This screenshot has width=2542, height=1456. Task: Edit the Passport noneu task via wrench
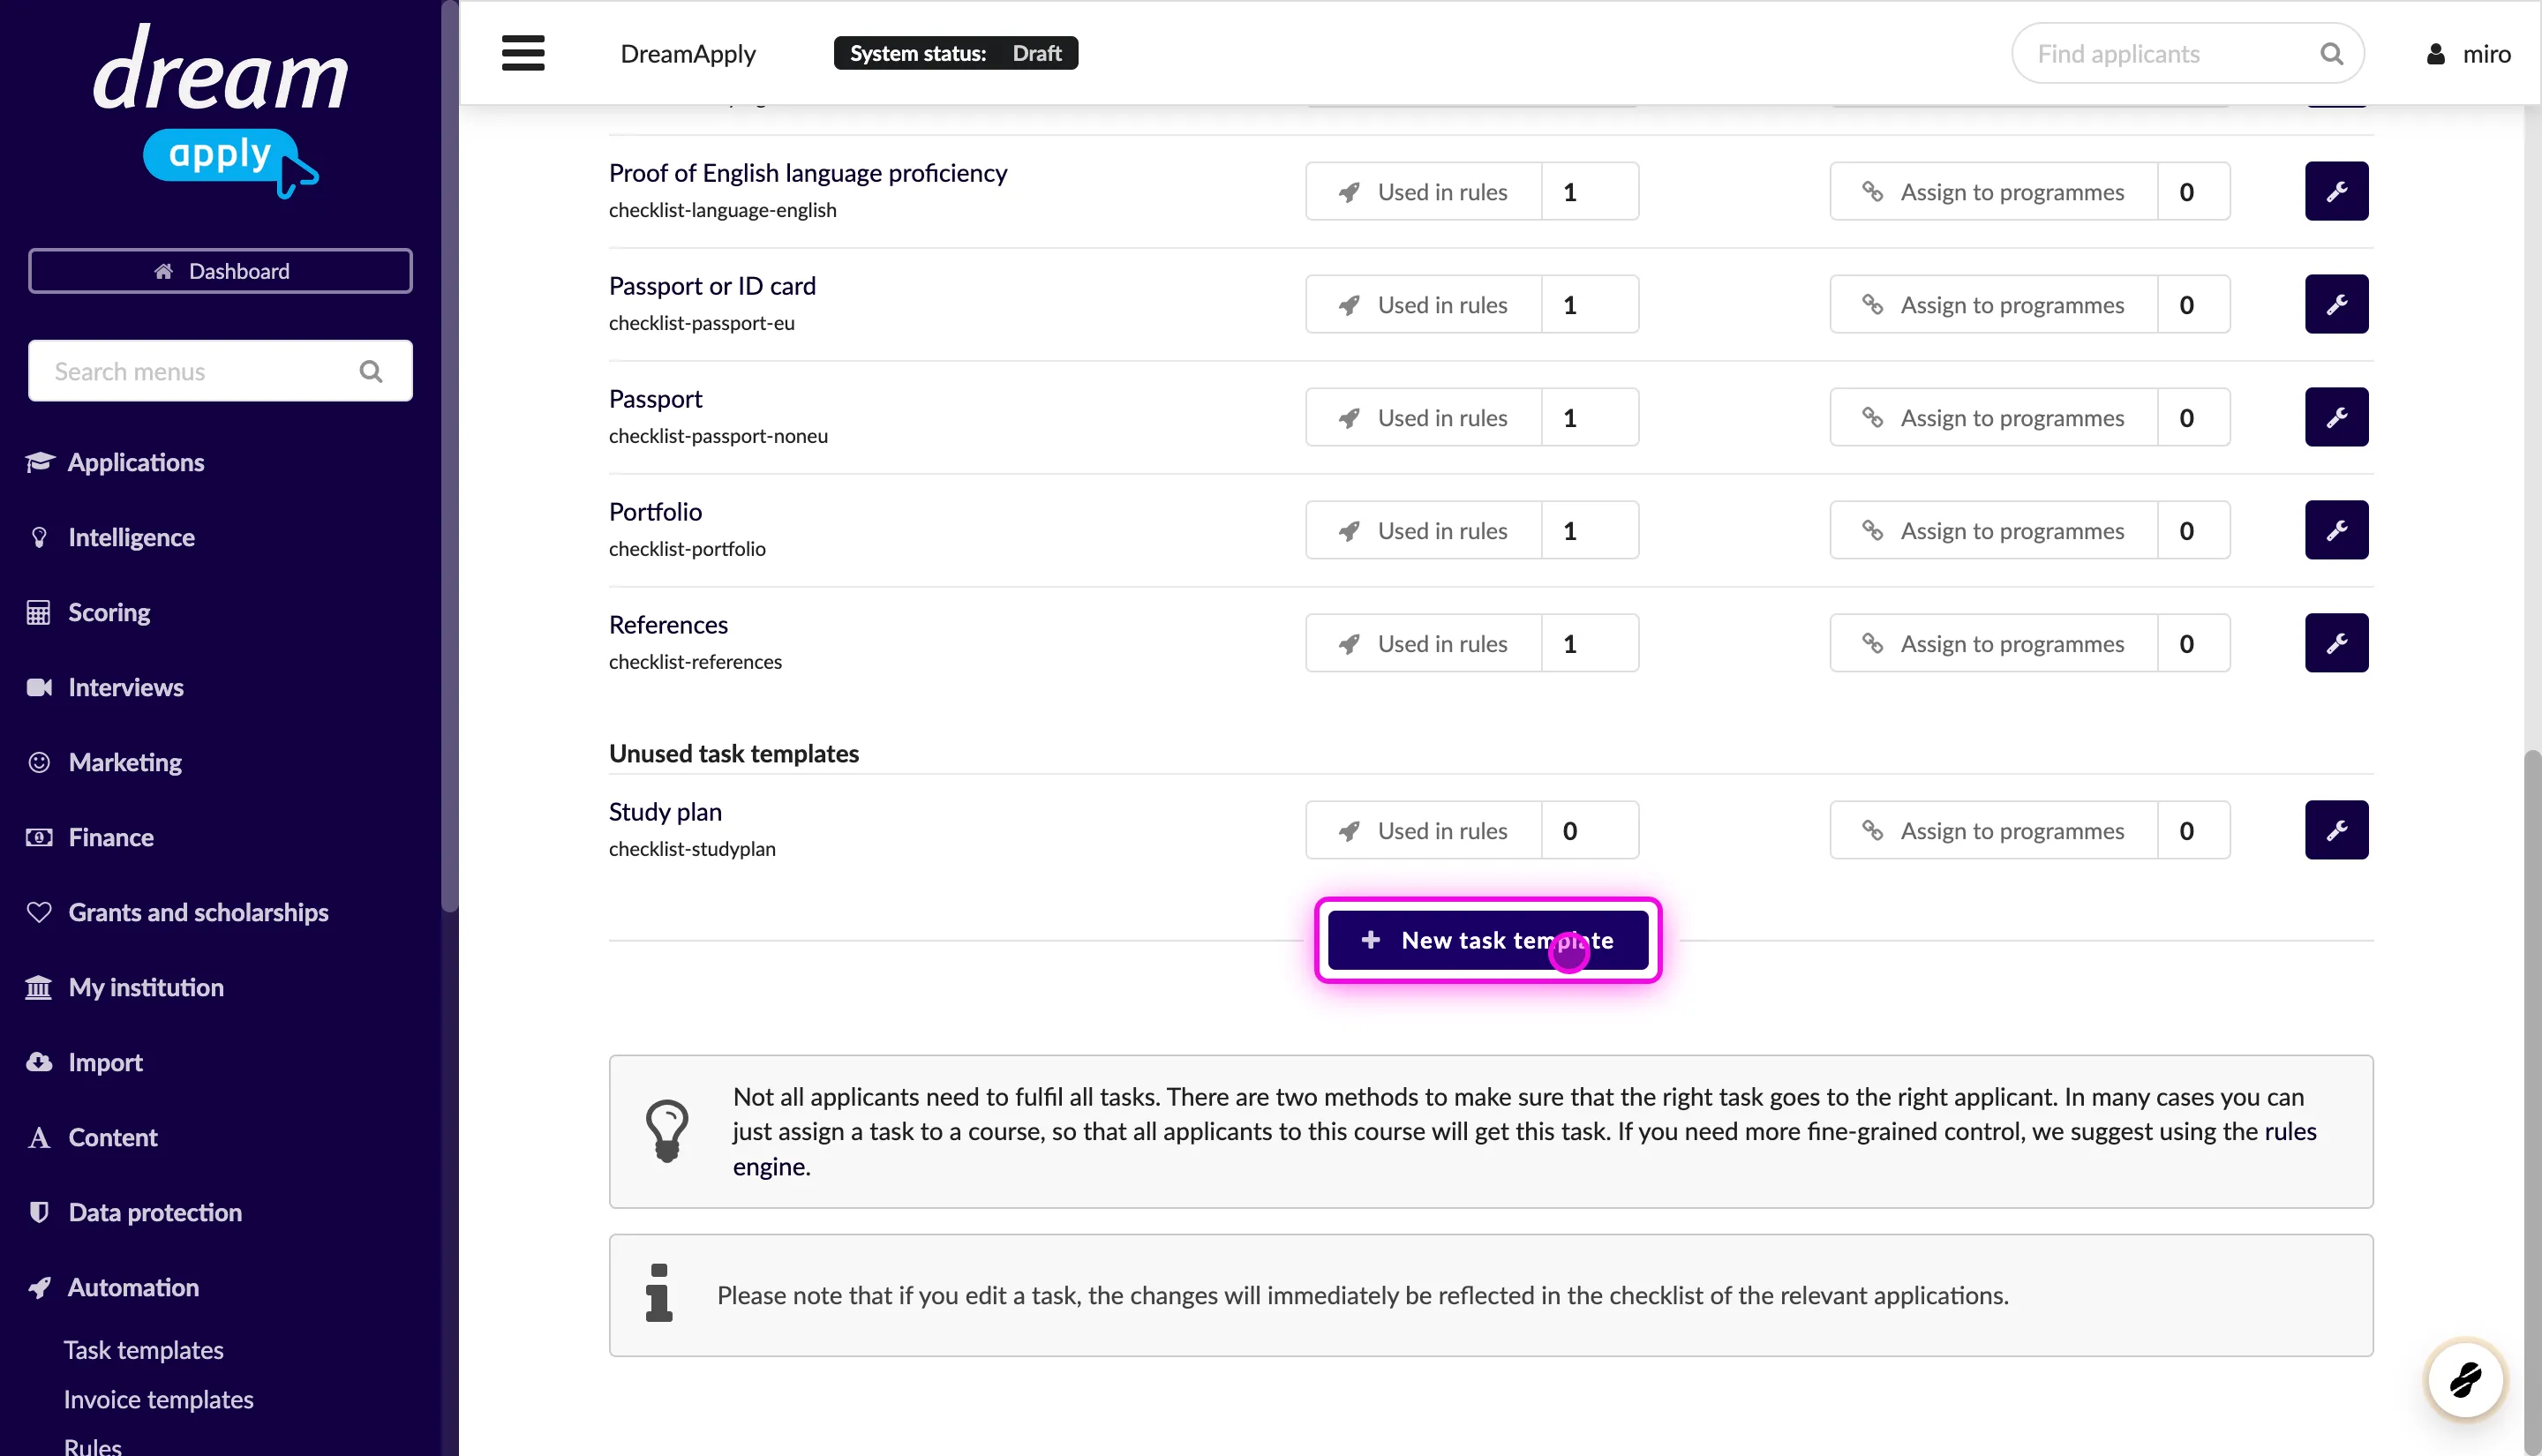2336,417
